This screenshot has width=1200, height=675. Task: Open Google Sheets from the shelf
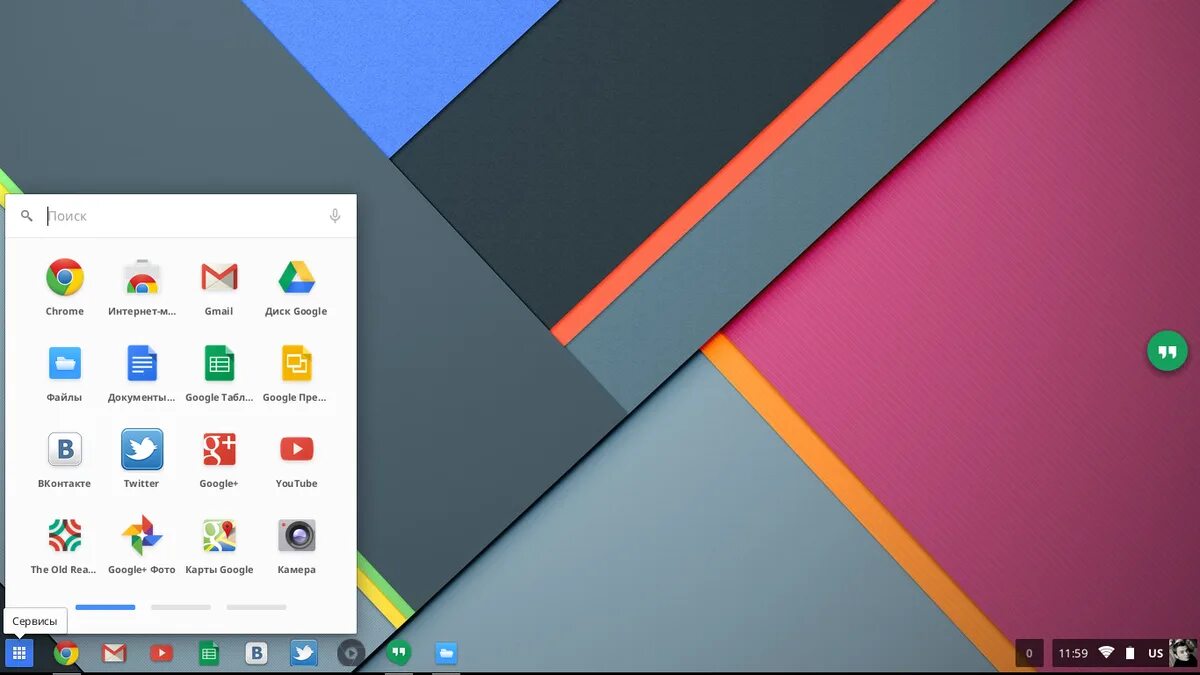pyautogui.click(x=209, y=654)
